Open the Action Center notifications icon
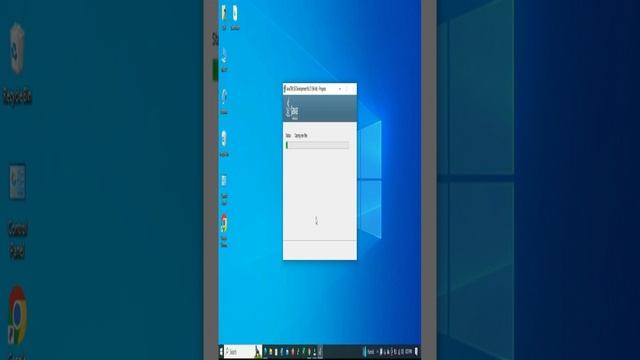The height and width of the screenshot is (360, 640). (x=416, y=351)
